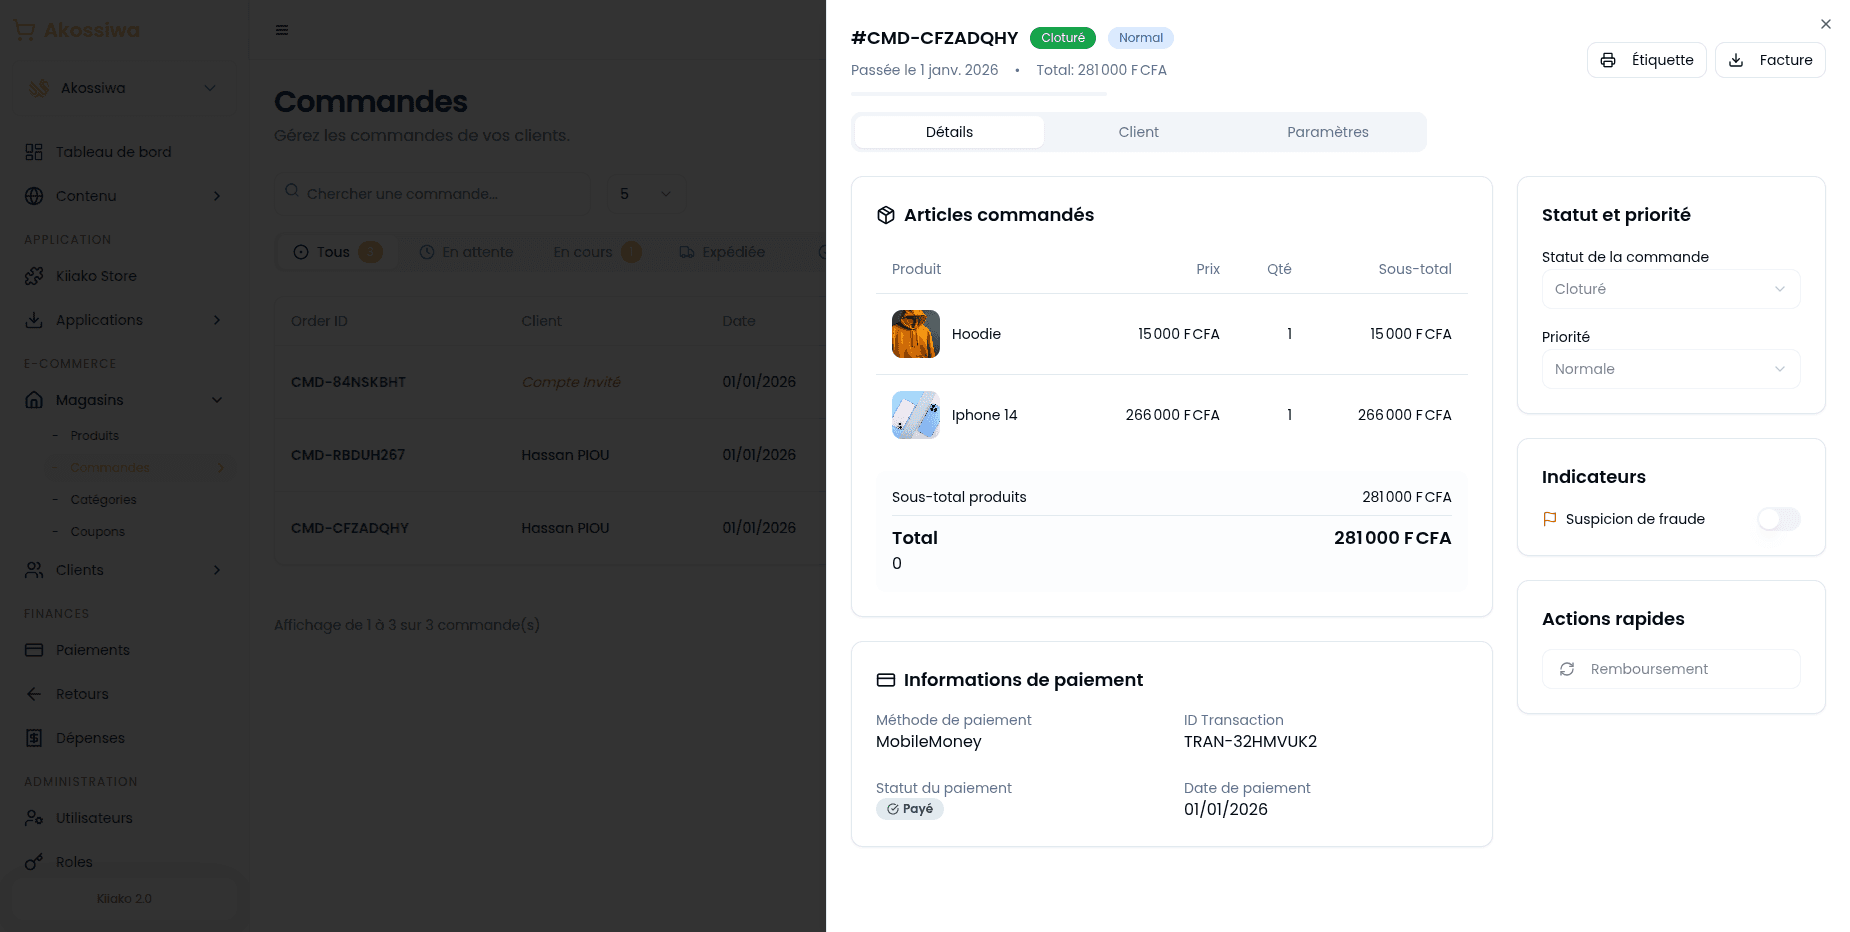Viewport: 1850px width, 932px height.
Task: Click order row CMD-RBDUH267
Action: [550, 455]
